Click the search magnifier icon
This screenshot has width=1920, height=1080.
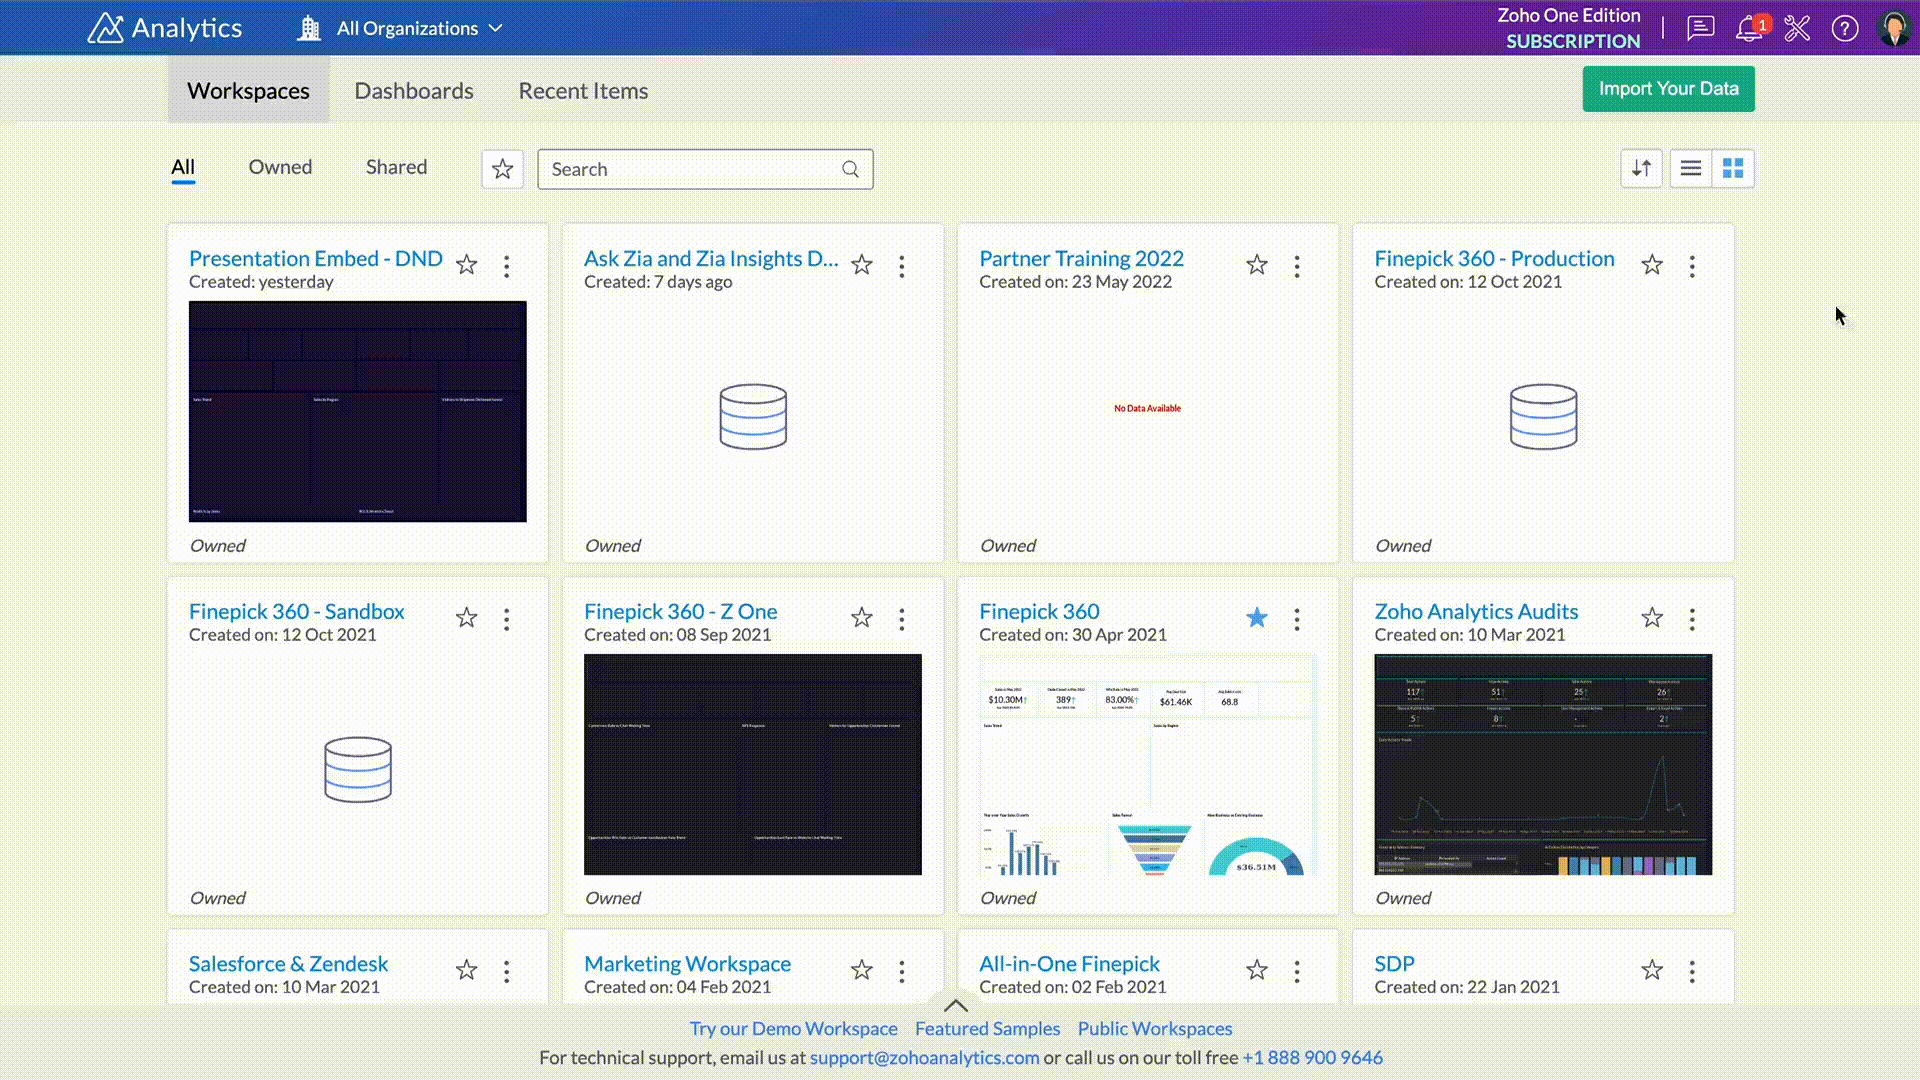point(850,169)
